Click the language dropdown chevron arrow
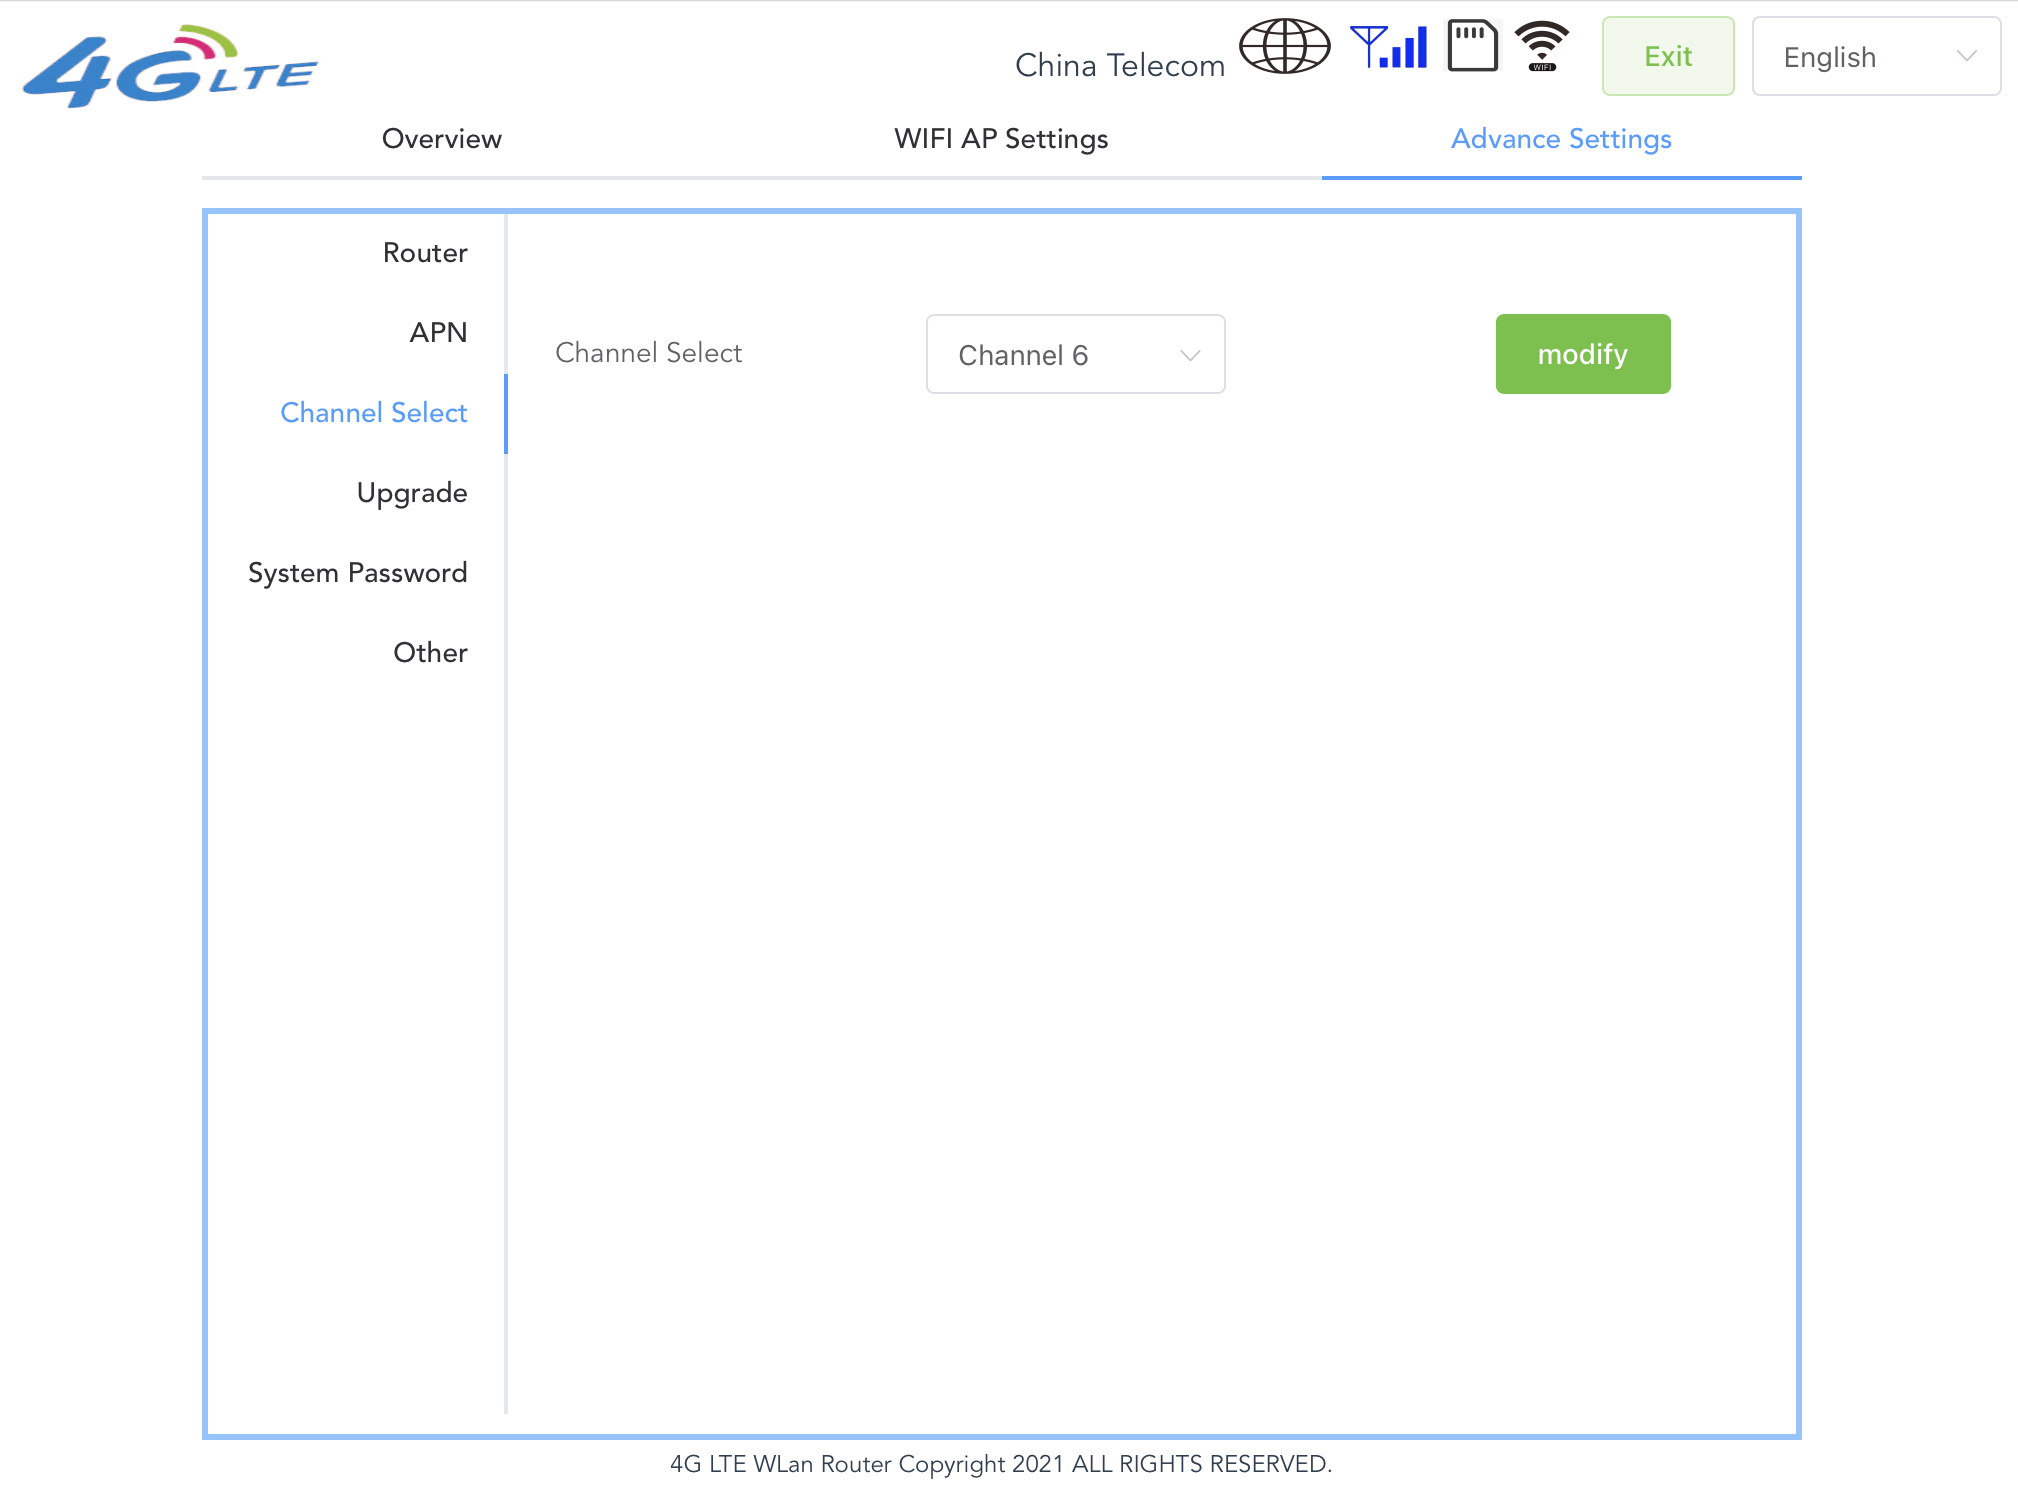The image size is (2018, 1500). click(1966, 57)
